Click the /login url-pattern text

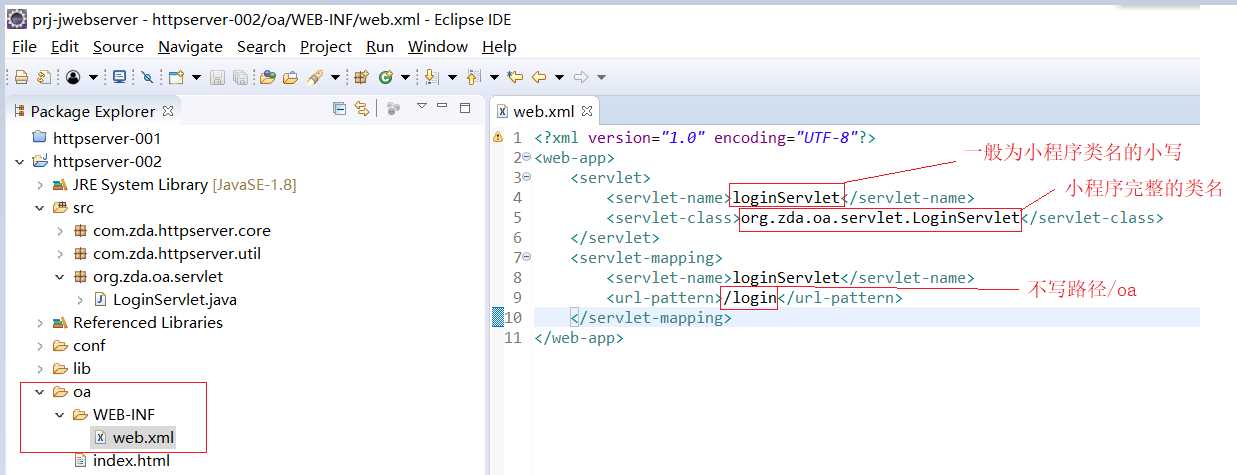coord(750,297)
